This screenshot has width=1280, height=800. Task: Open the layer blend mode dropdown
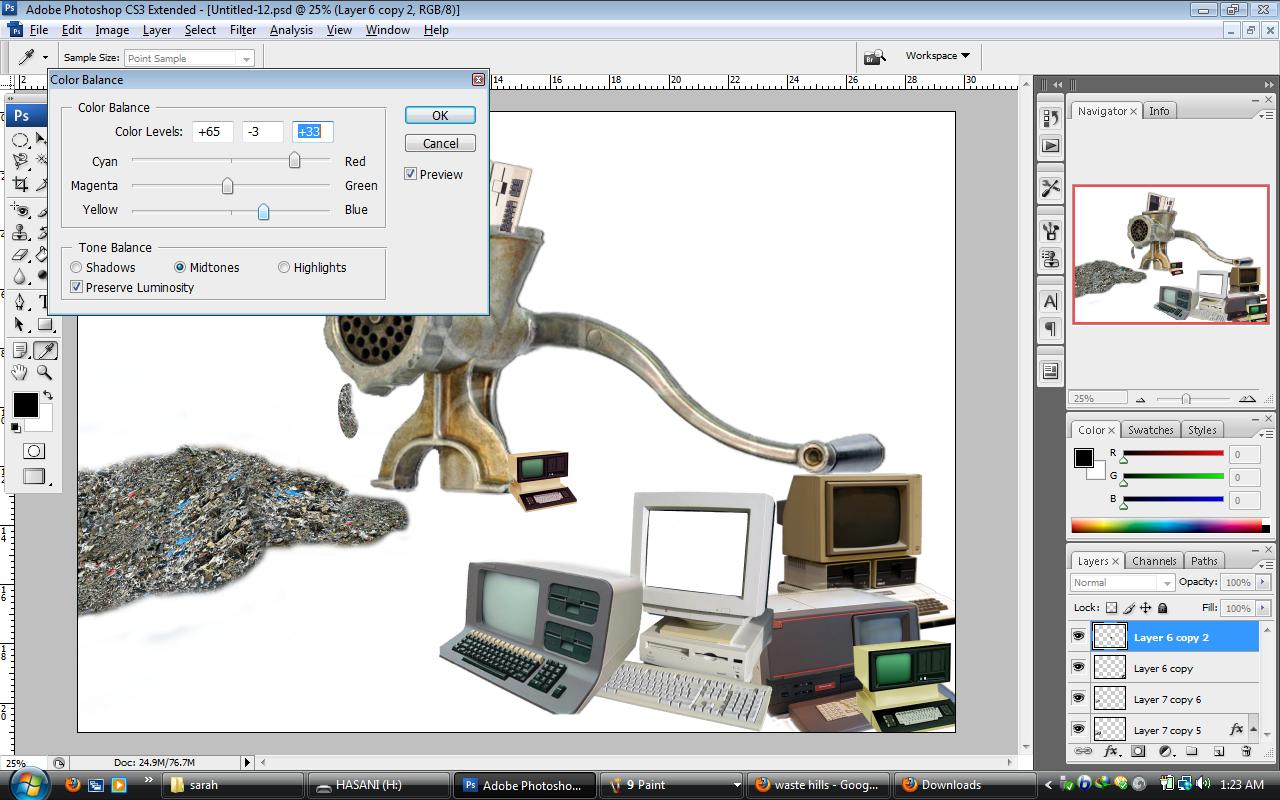click(1122, 582)
